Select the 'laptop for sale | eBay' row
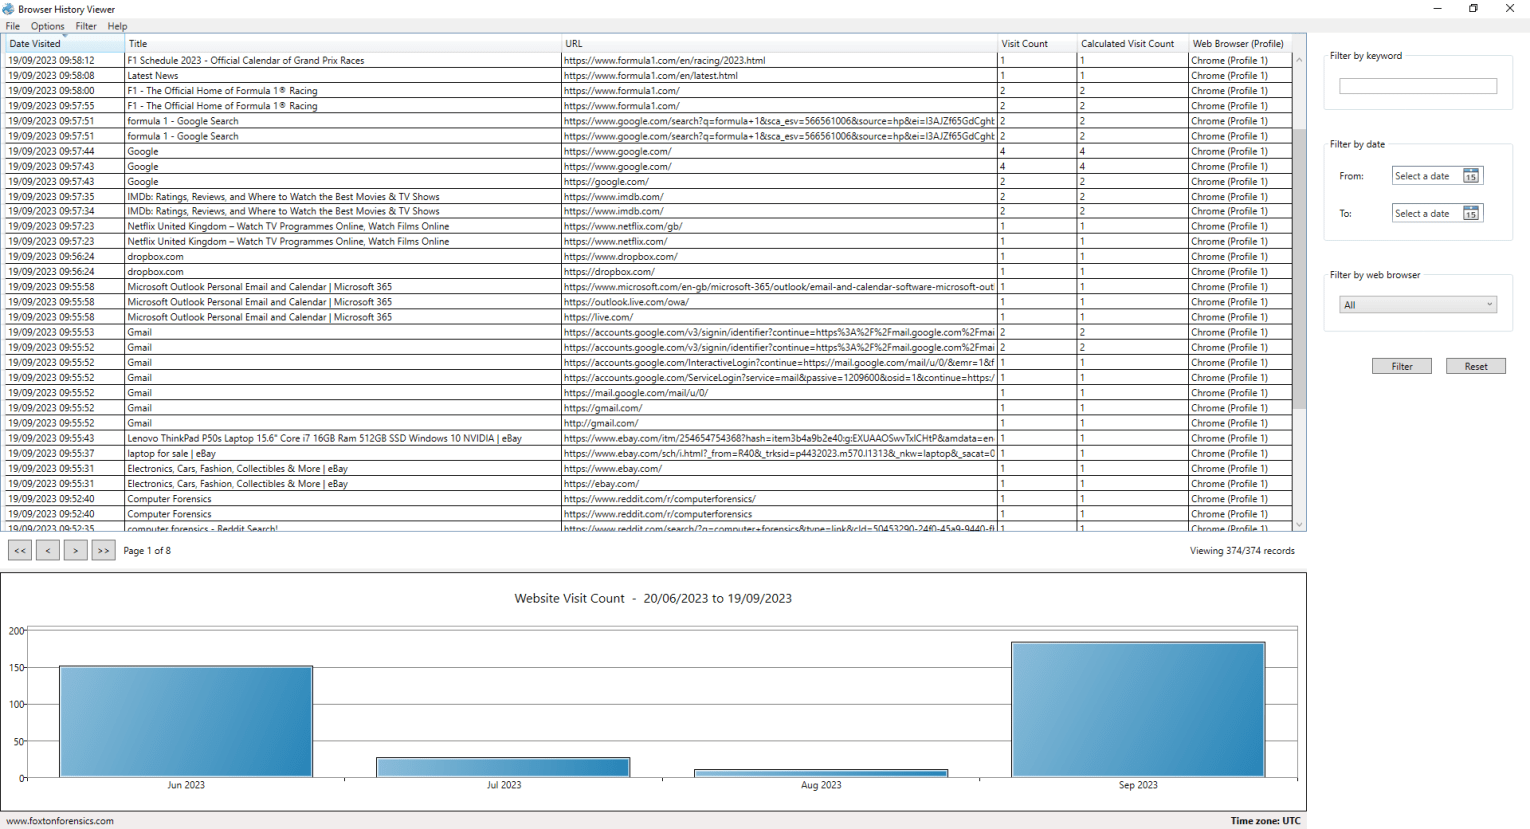This screenshot has height=829, width=1530. (648, 453)
